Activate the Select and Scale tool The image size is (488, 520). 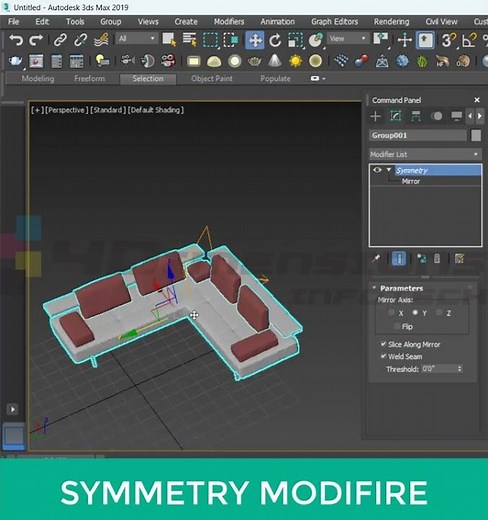click(x=295, y=40)
